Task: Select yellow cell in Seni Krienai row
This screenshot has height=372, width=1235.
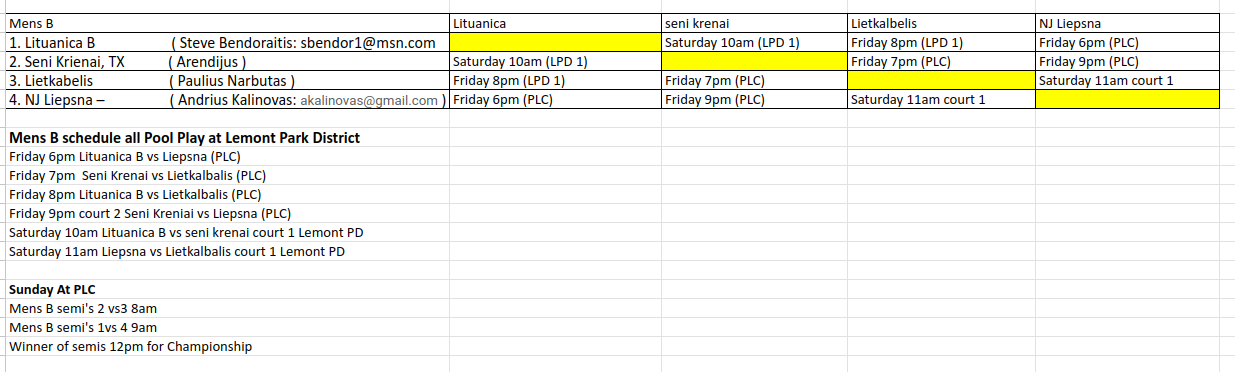Action: click(754, 61)
